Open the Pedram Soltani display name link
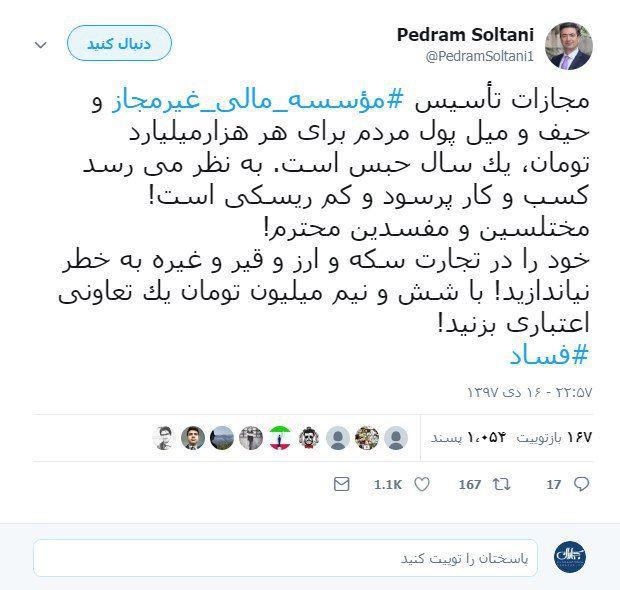The width and height of the screenshot is (620, 590). point(465,35)
